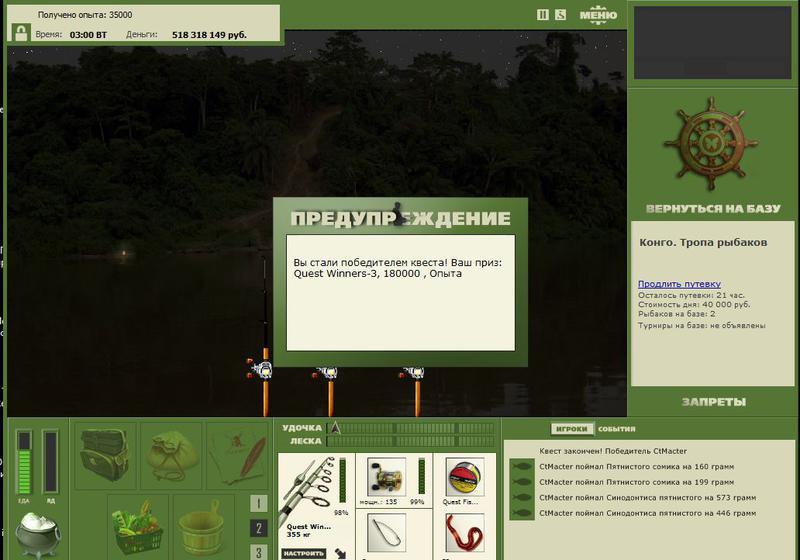Click the ЕДА hunger gauge
The width and height of the screenshot is (800, 560).
click(x=24, y=463)
